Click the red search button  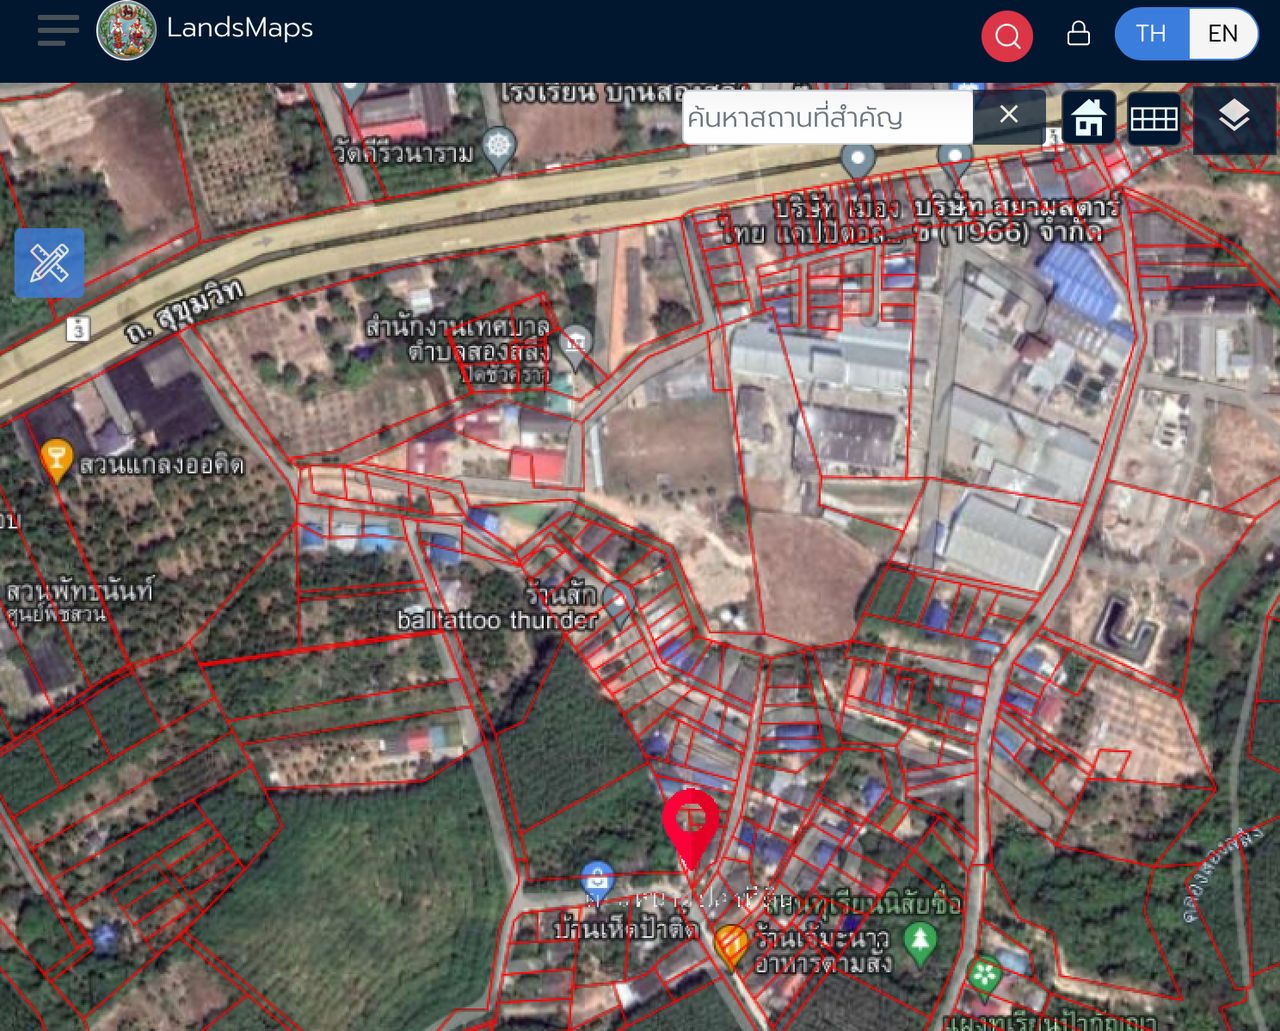point(1007,37)
